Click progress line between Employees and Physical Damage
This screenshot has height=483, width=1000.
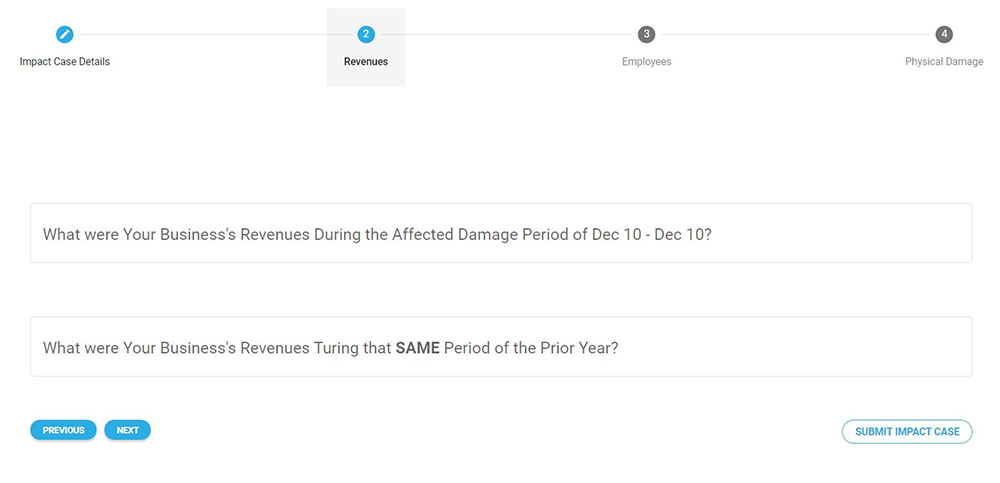tap(795, 35)
